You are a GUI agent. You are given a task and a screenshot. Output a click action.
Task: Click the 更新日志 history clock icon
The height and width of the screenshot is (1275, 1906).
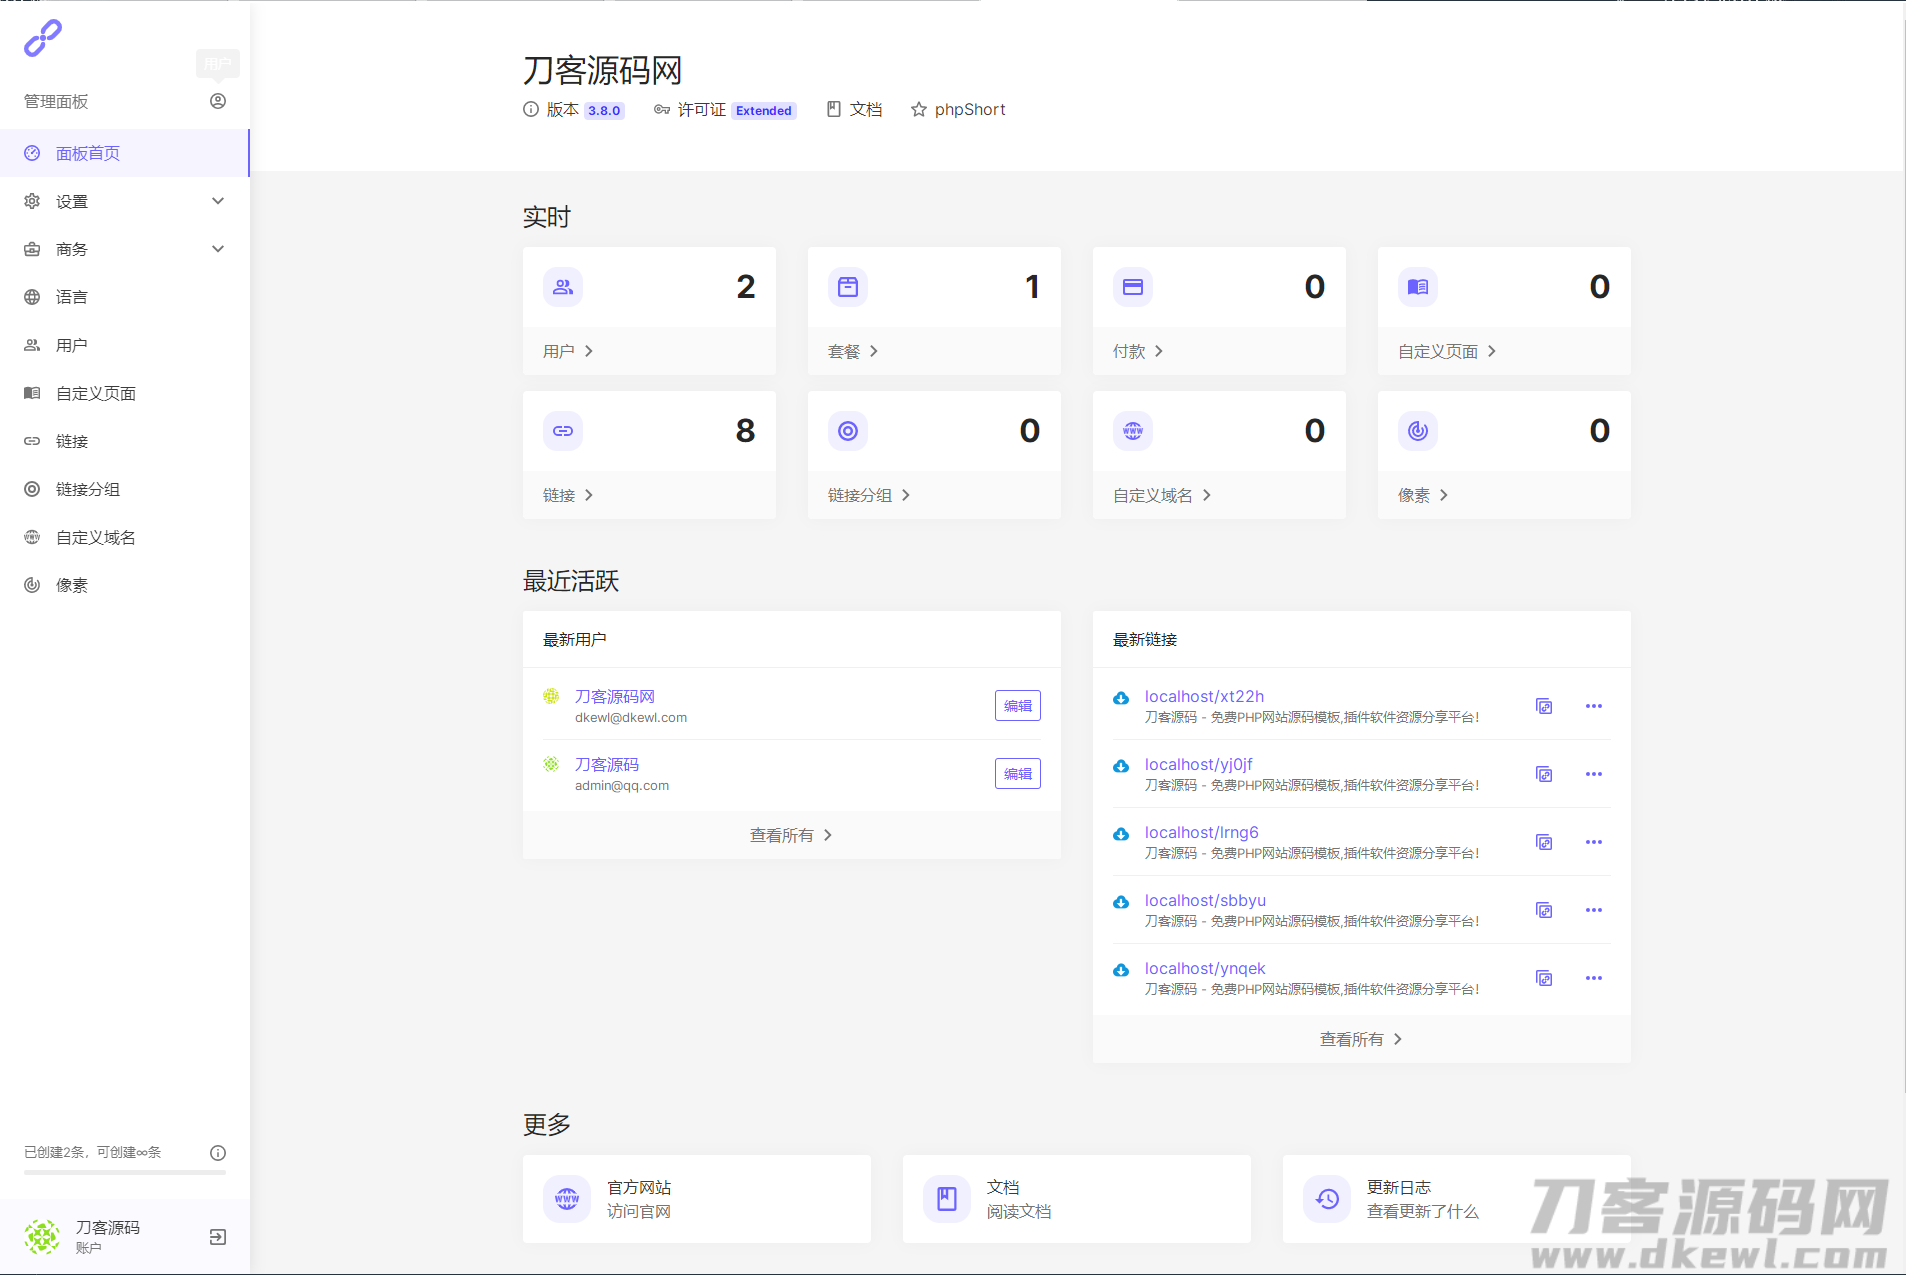pyautogui.click(x=1327, y=1199)
